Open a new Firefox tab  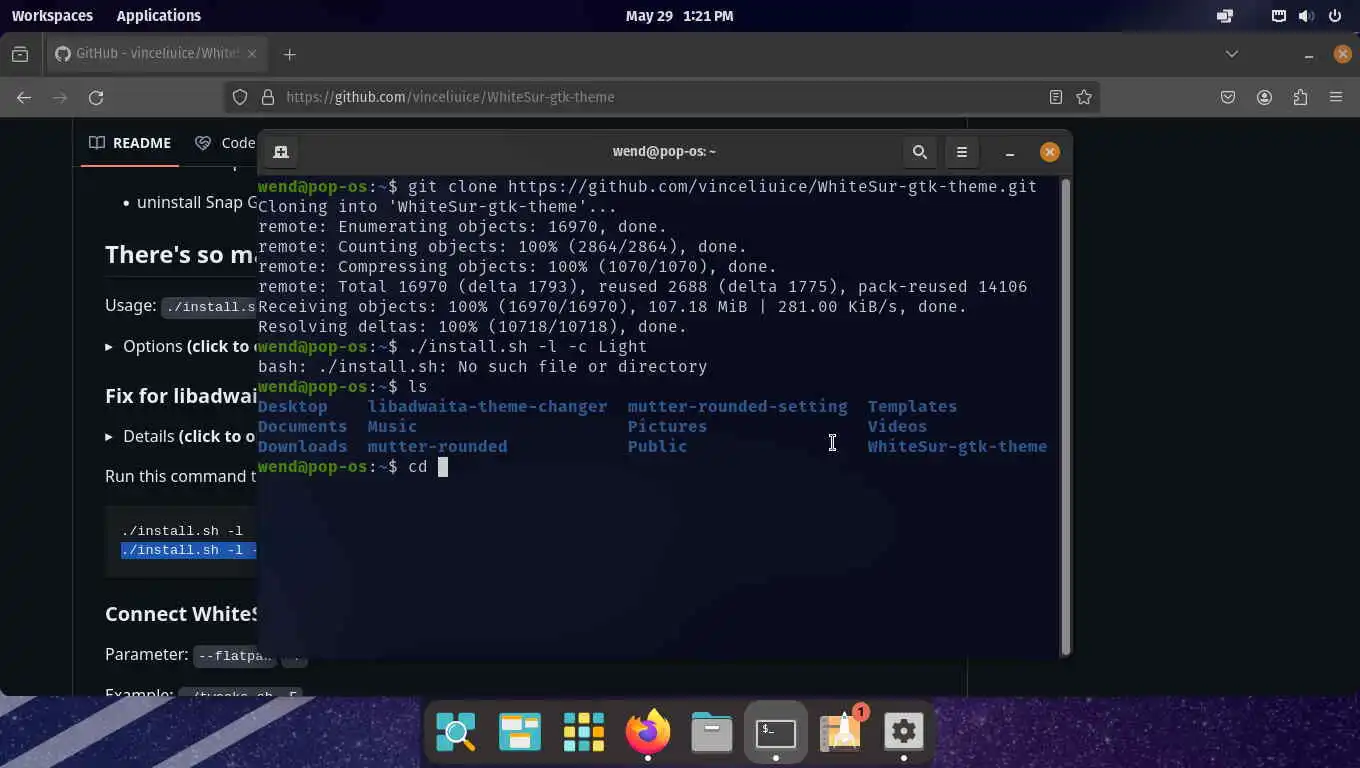[x=290, y=54]
